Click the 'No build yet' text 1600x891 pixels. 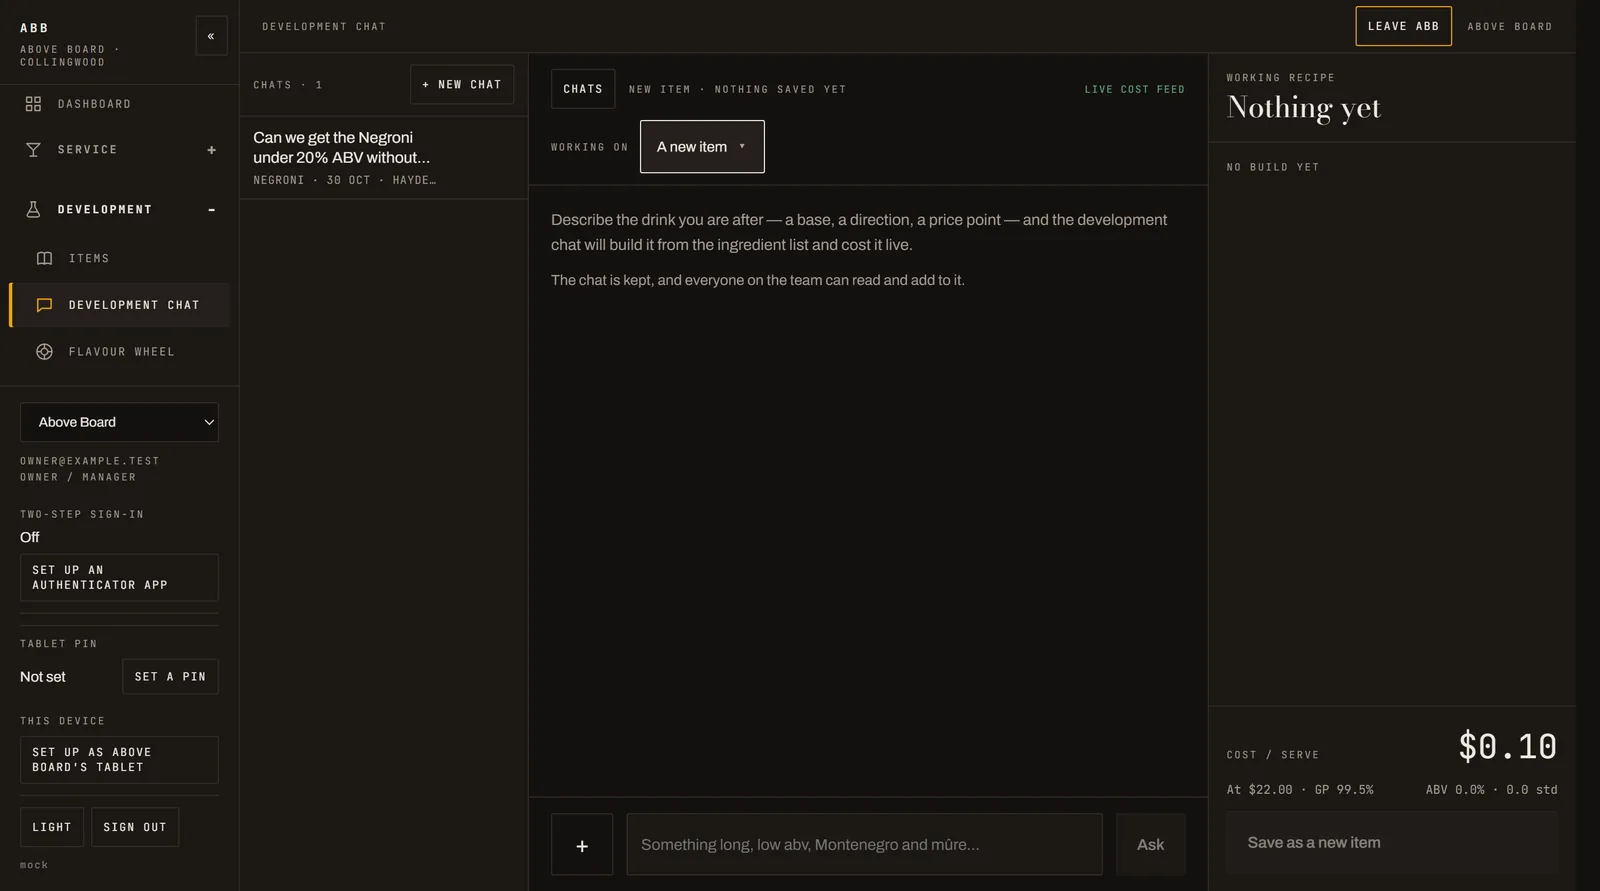click(1273, 168)
